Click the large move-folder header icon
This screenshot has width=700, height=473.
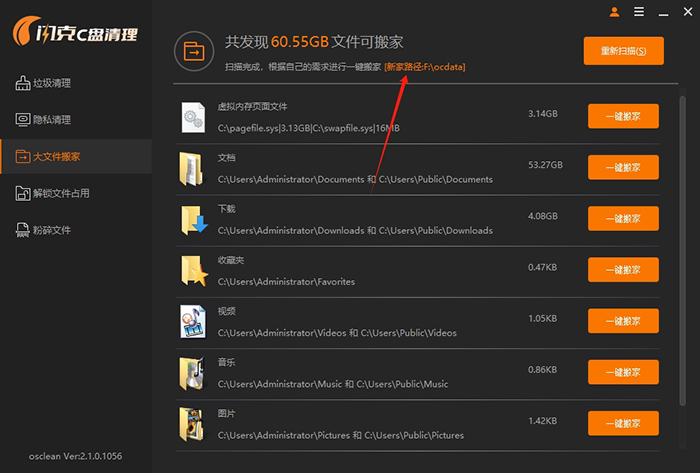point(194,51)
